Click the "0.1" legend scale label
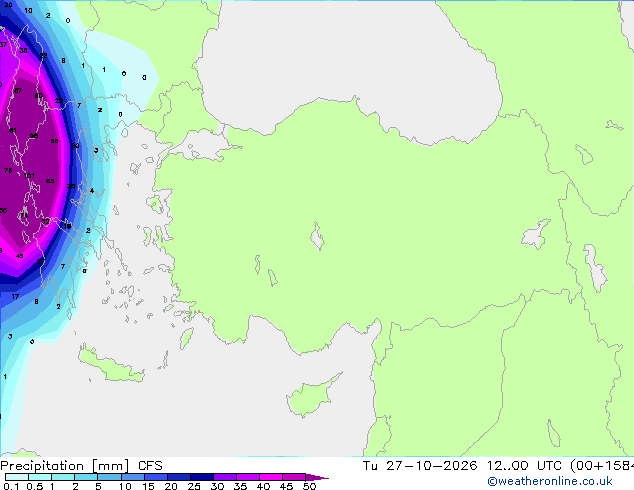 click(11, 486)
